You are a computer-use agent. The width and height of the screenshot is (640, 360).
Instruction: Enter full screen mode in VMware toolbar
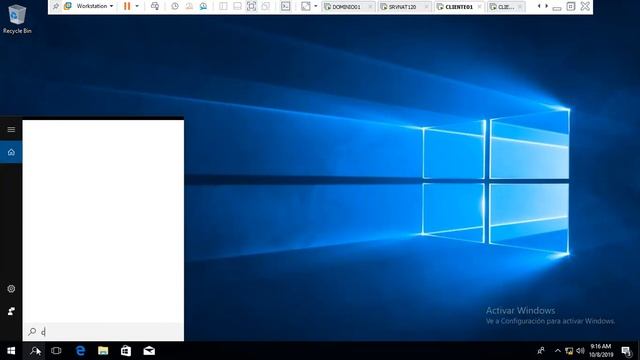pos(251,6)
